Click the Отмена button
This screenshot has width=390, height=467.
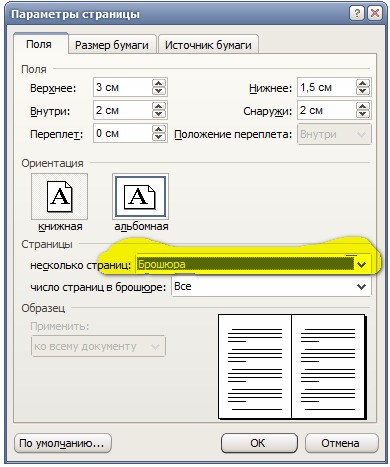341,443
